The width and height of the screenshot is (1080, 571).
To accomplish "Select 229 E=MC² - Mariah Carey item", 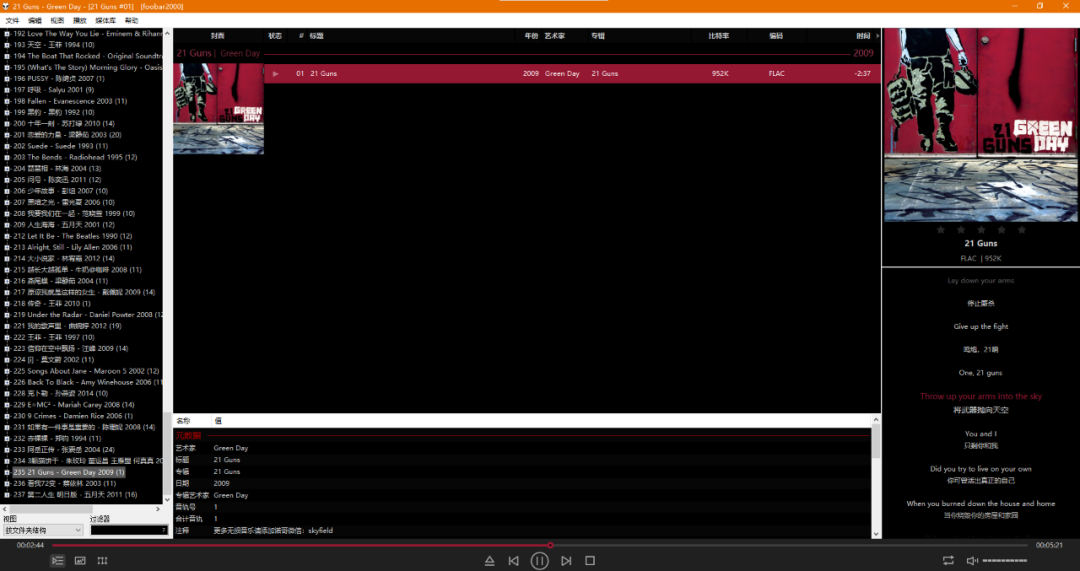I will (74, 405).
